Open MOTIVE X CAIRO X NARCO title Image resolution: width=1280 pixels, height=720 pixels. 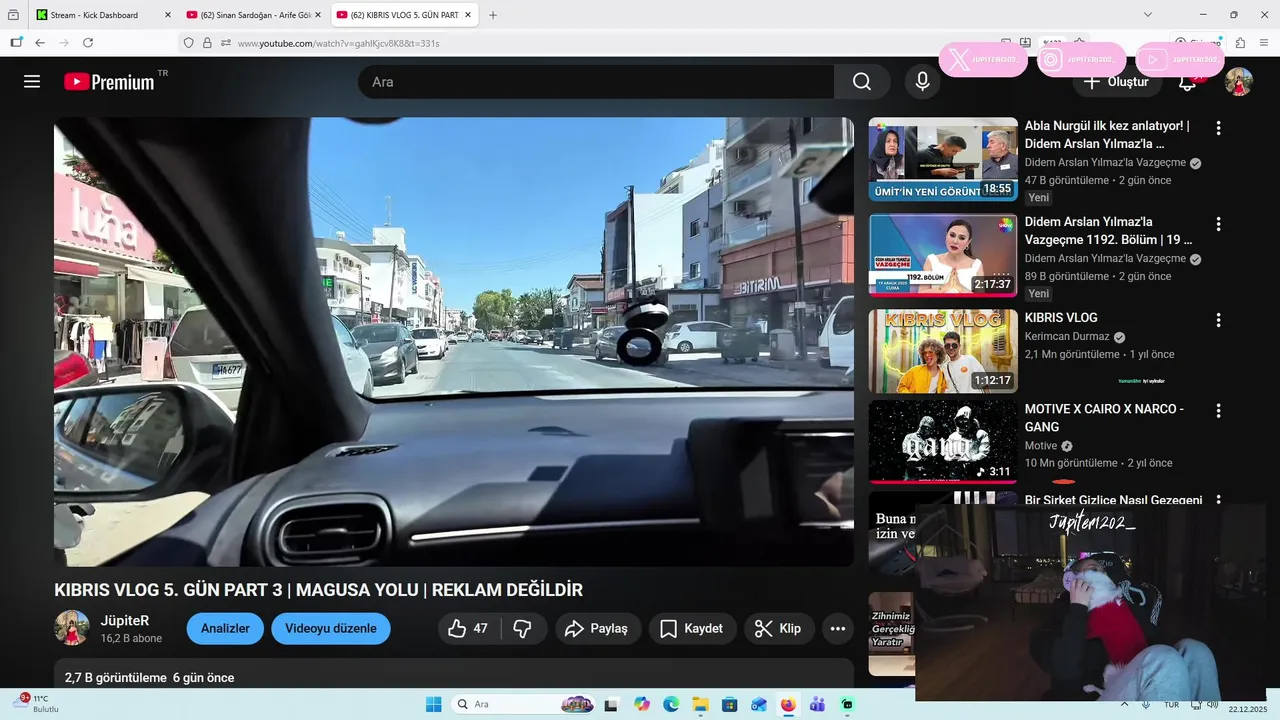point(1104,418)
